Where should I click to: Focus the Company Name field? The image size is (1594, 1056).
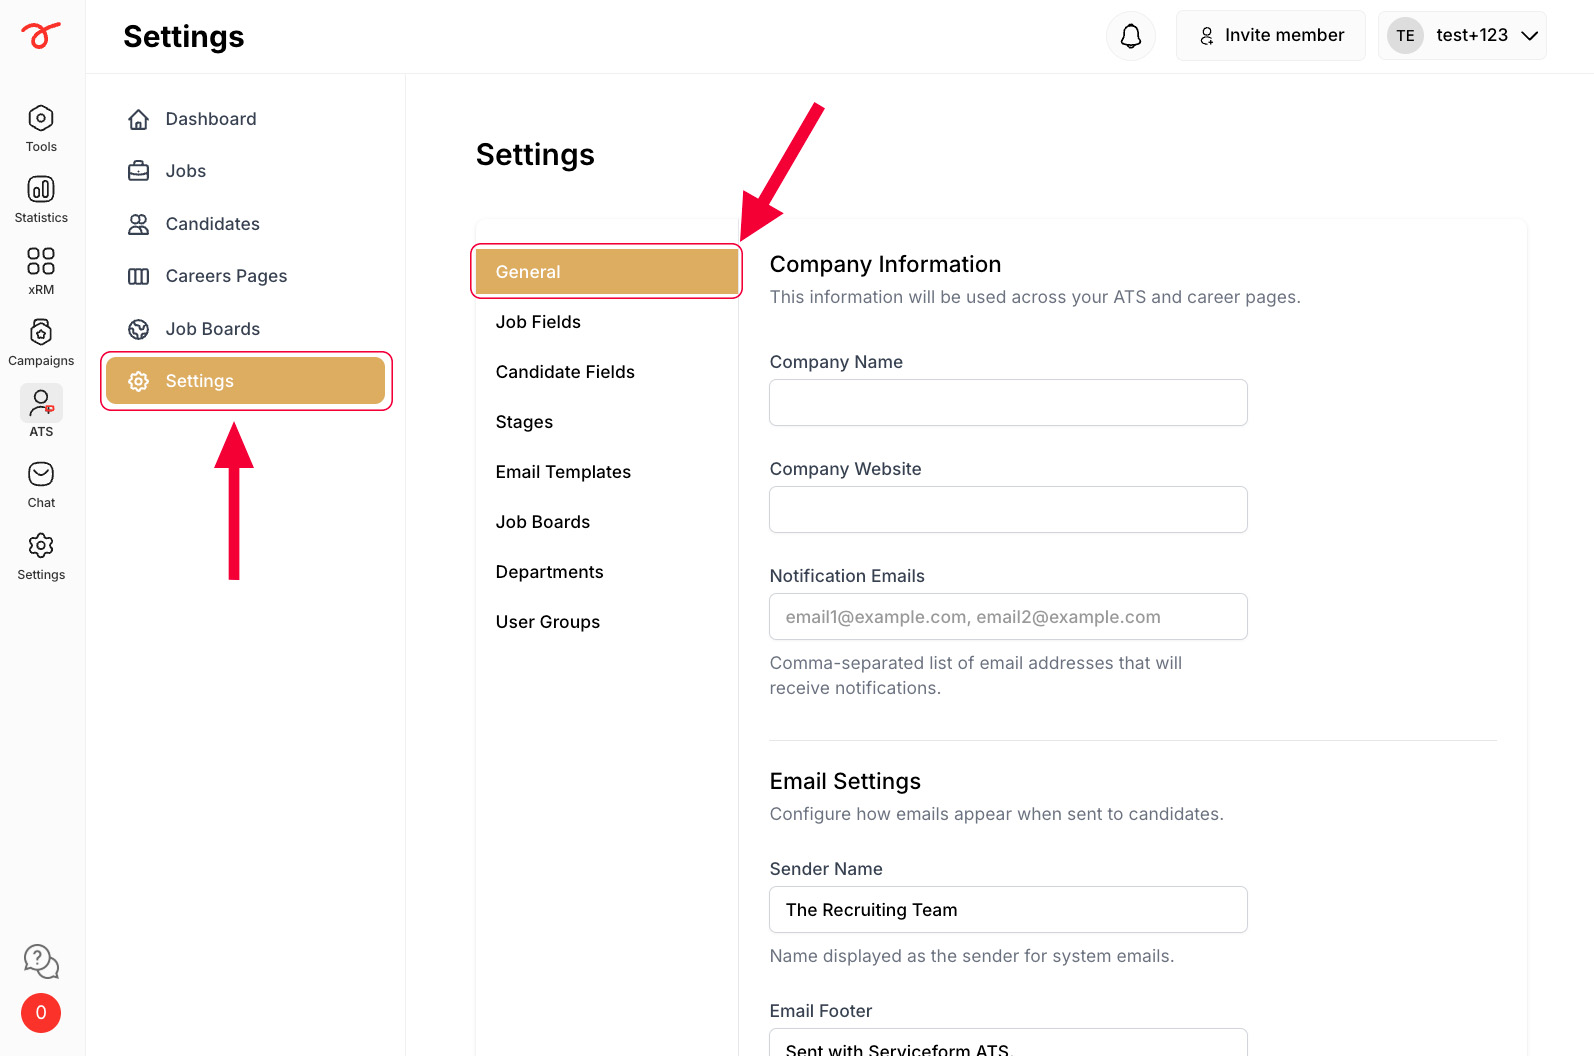[x=1008, y=402]
